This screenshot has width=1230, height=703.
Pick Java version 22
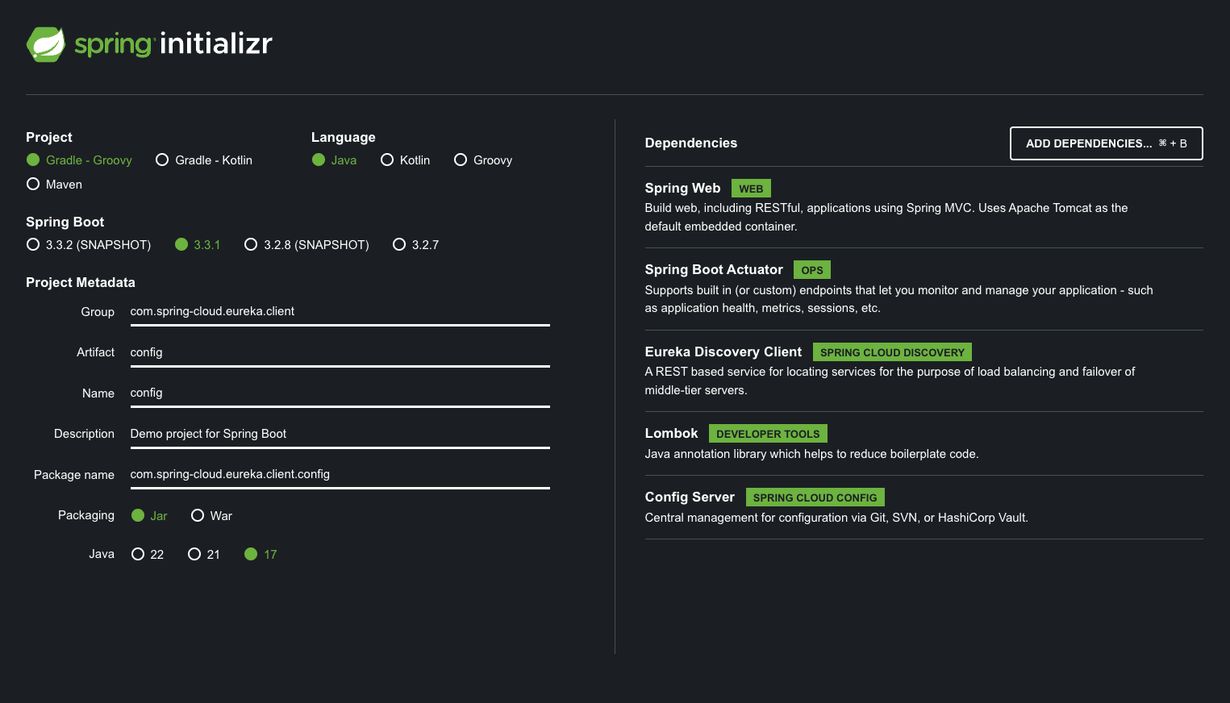click(148, 554)
